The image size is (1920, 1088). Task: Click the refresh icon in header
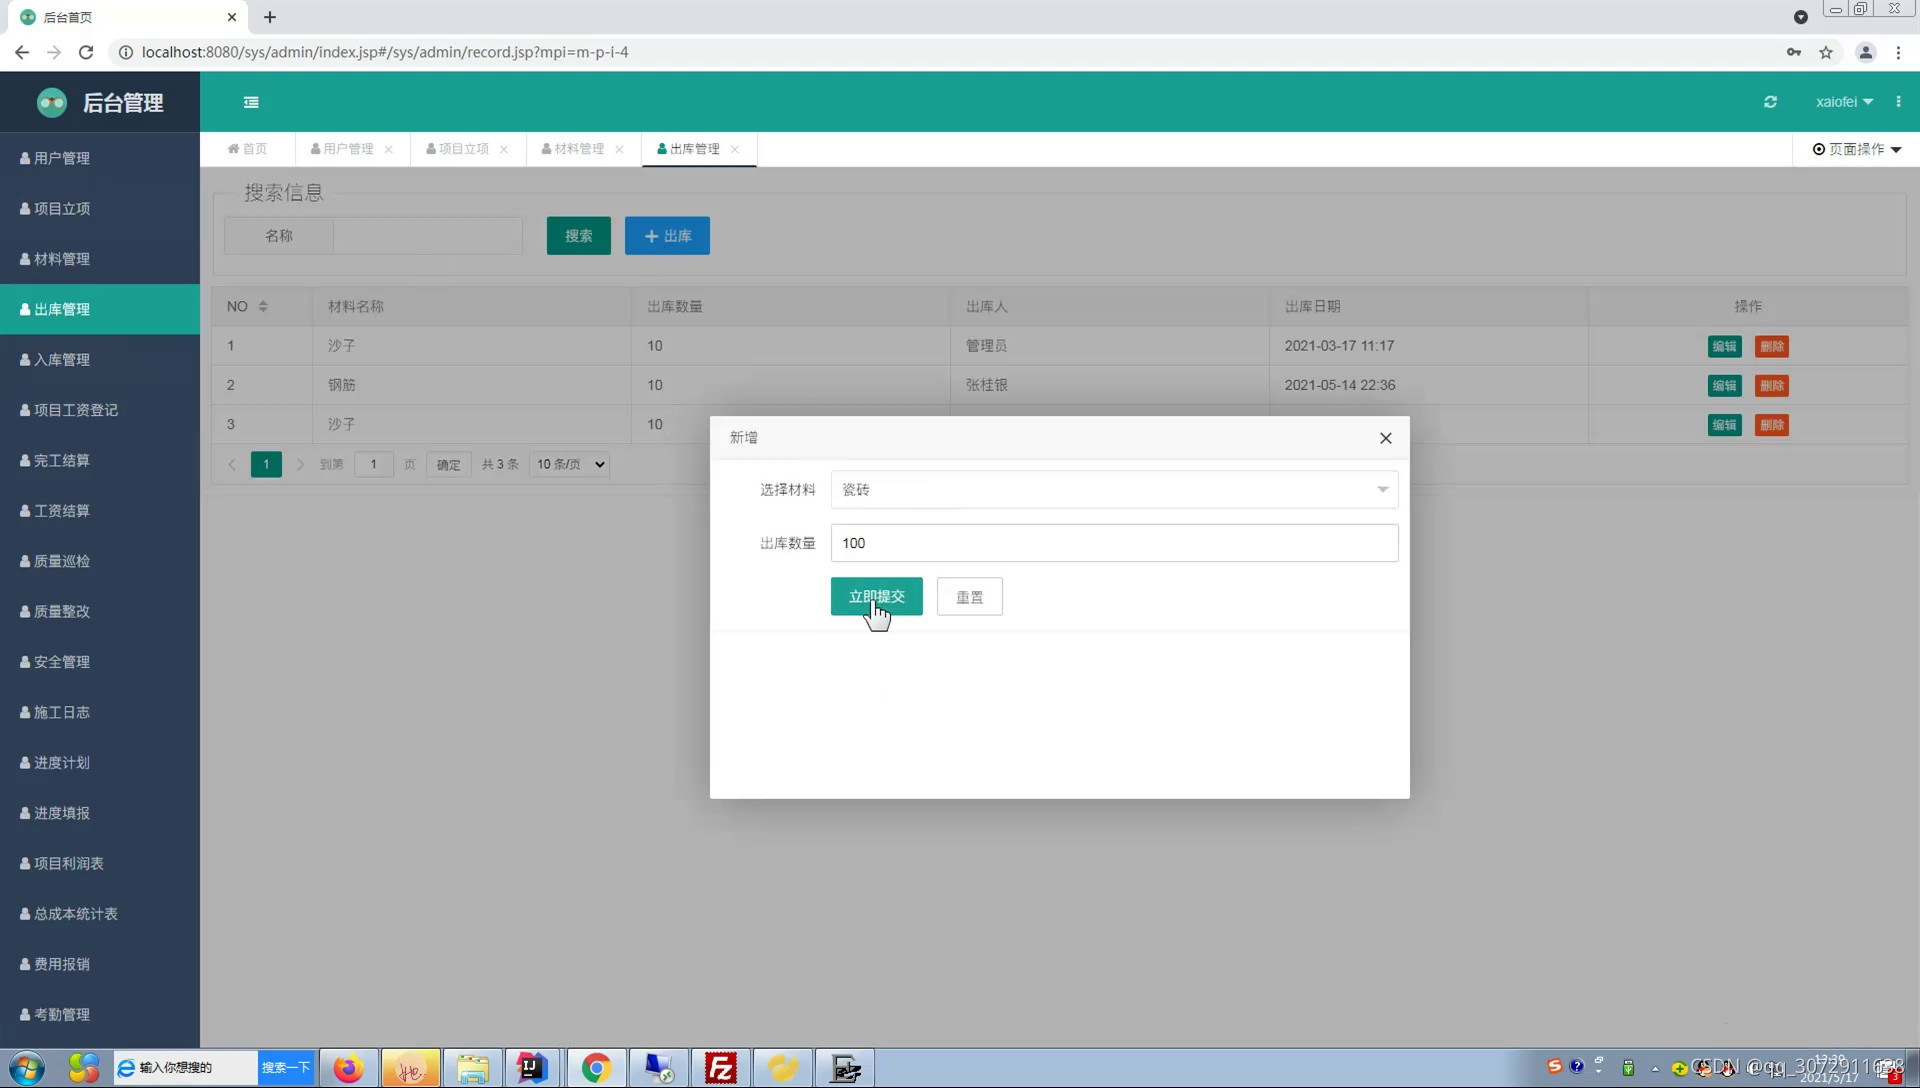tap(1770, 102)
